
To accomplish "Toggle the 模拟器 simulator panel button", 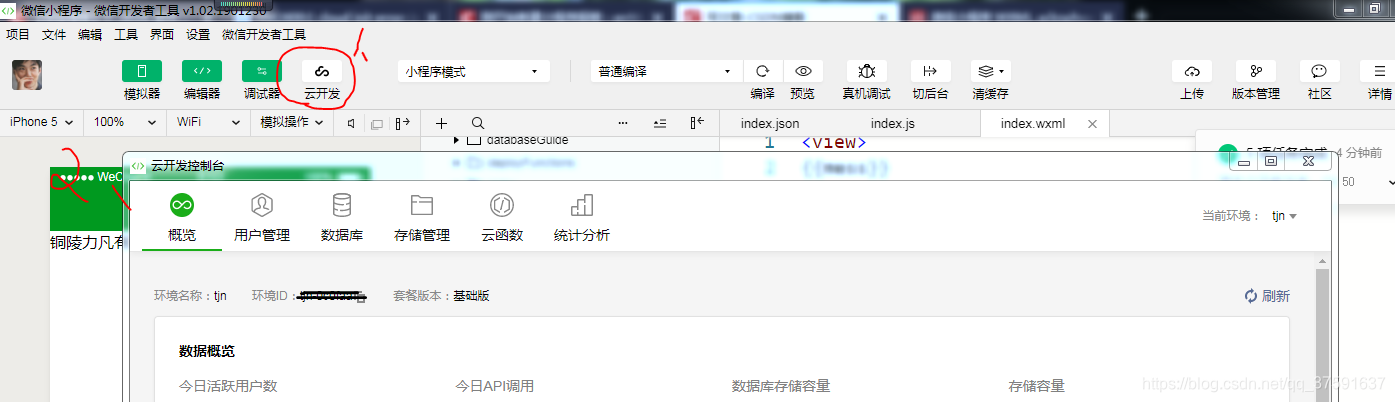I will 142,72.
